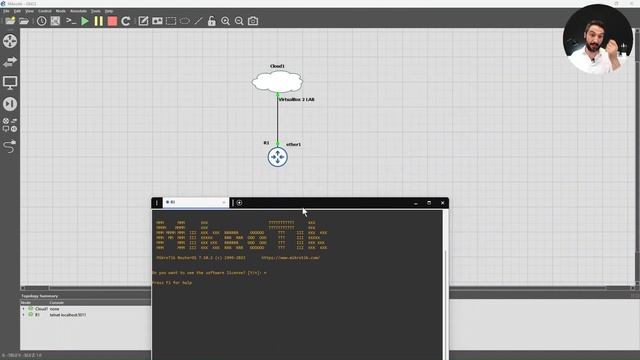Open the Tools menu

click(96, 11)
